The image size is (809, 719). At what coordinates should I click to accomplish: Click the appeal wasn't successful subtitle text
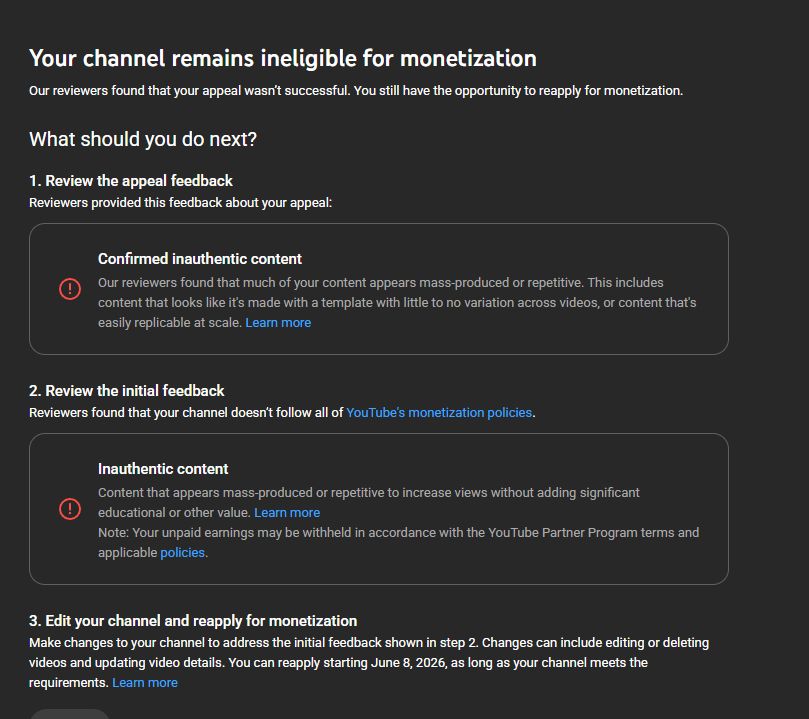pos(355,91)
